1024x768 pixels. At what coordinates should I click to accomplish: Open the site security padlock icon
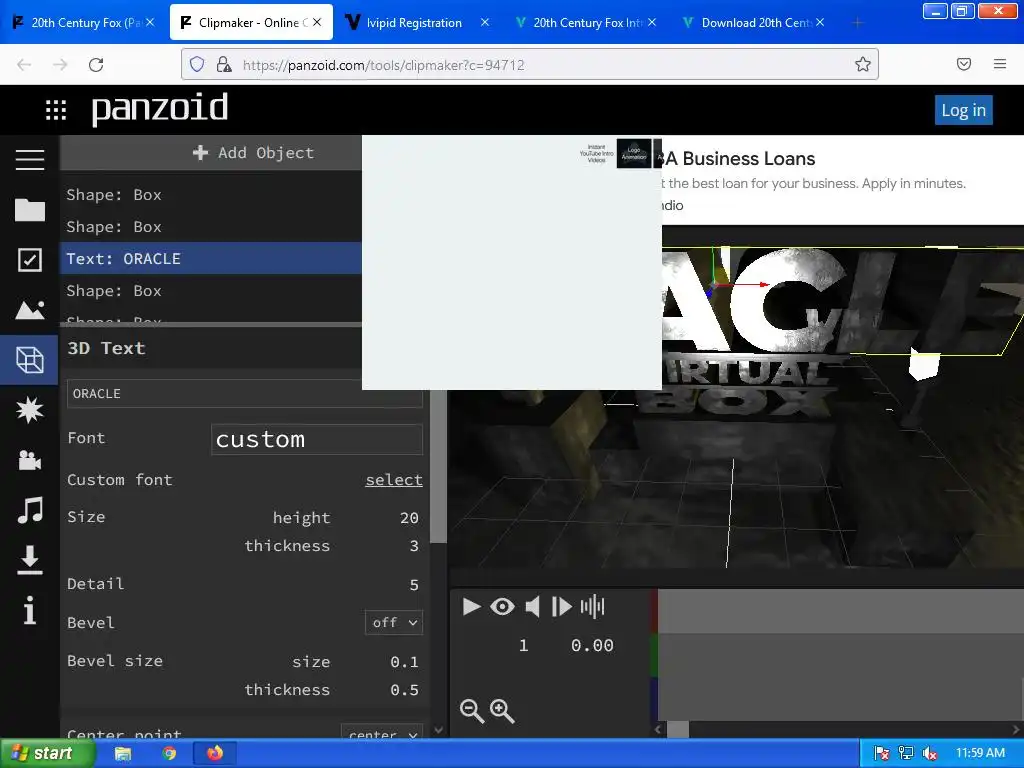(x=224, y=64)
